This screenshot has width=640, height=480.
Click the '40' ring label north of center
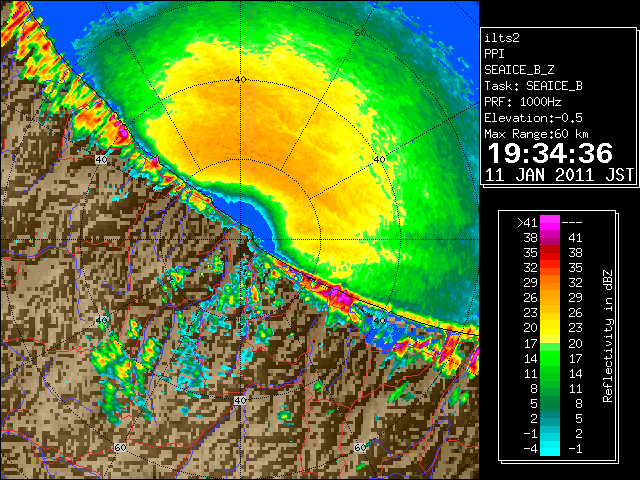pyautogui.click(x=240, y=80)
